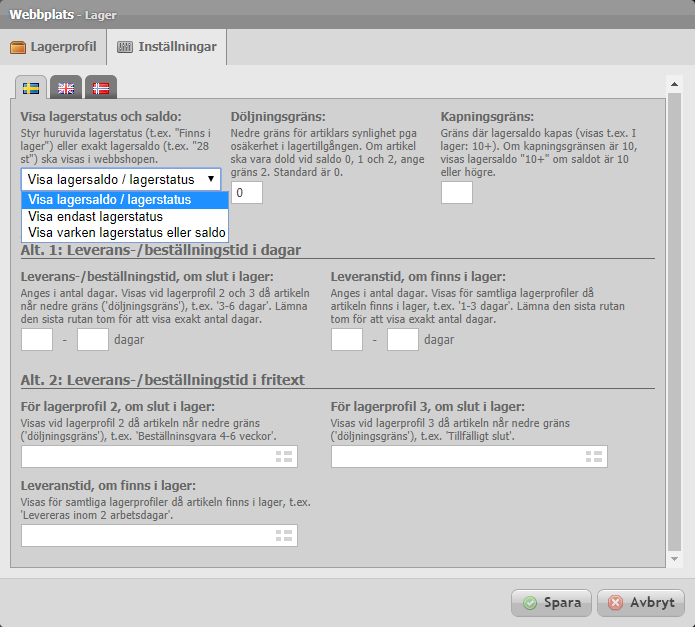Viewport: 695px width, 627px height.
Task: Click the label Döljningsgräns:
Action: click(278, 117)
